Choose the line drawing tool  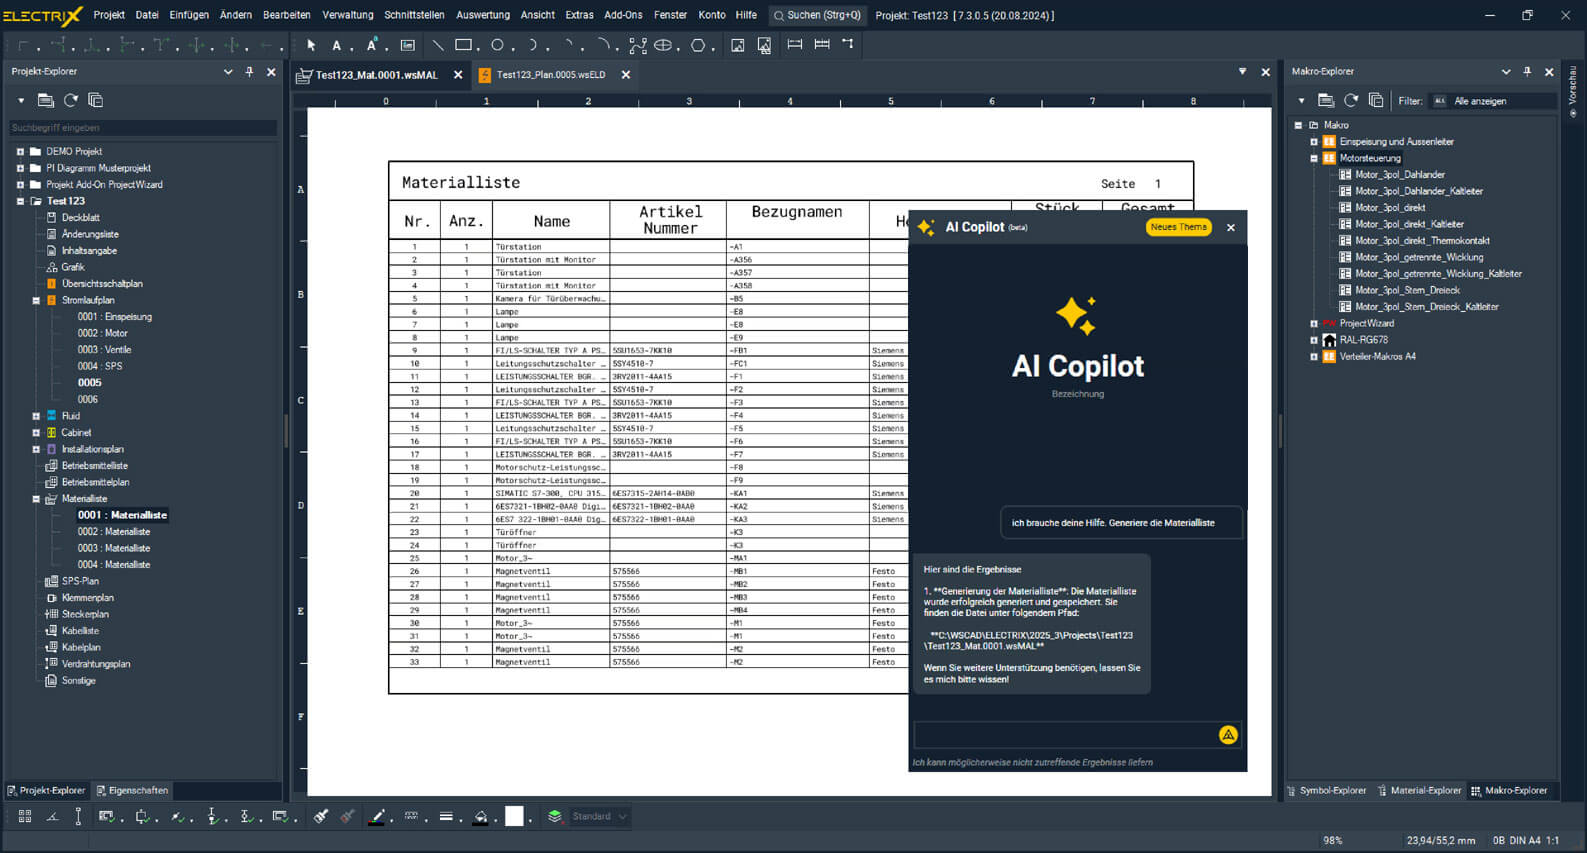tap(437, 45)
